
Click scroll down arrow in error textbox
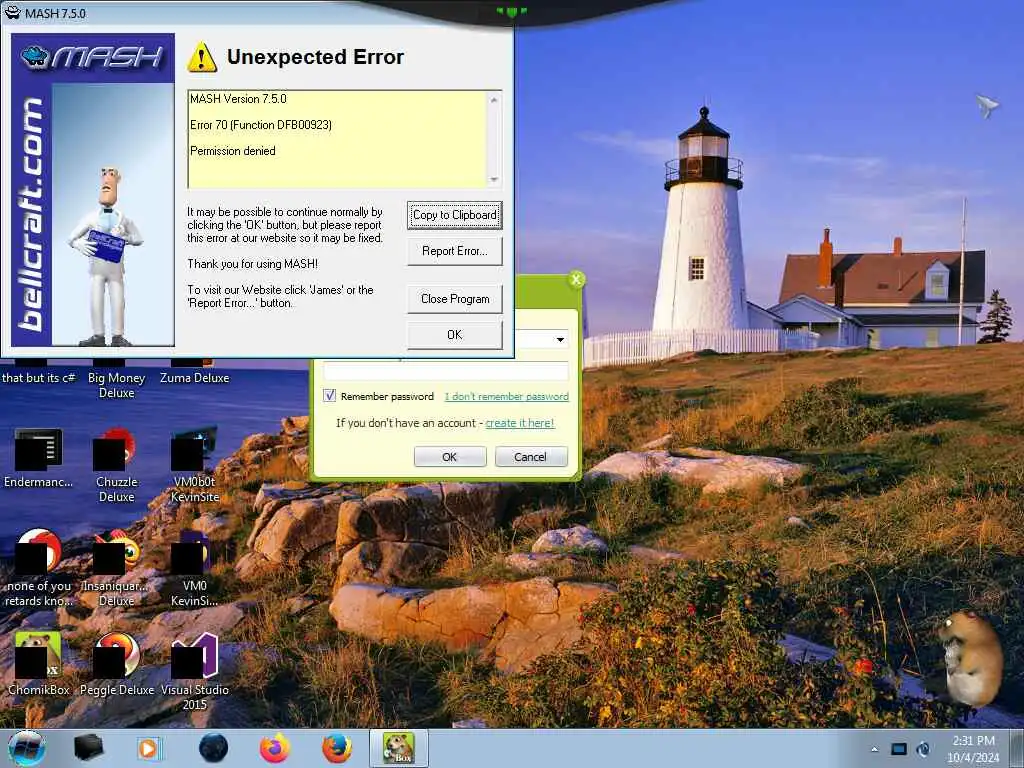tap(494, 179)
